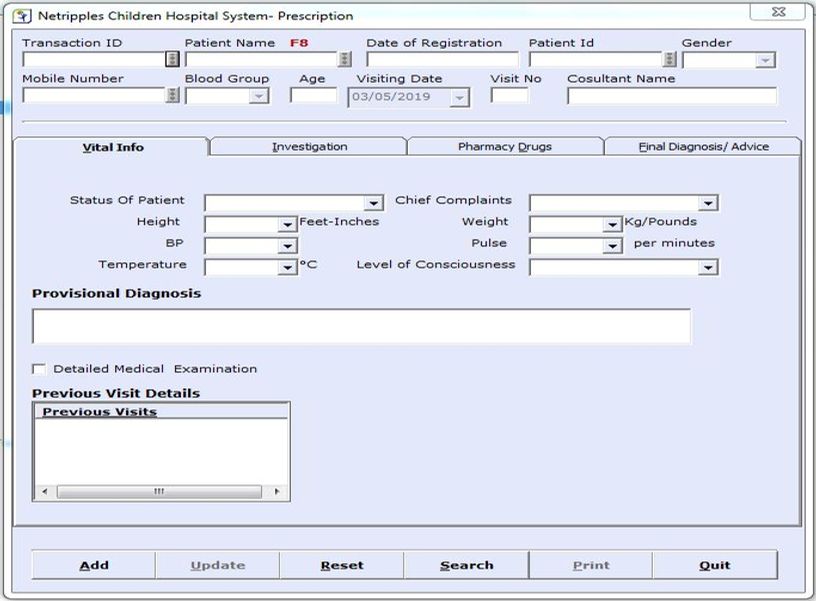Screen dimensions: 816x601
Task: Open the Temperature dropdown
Action: click(x=287, y=267)
